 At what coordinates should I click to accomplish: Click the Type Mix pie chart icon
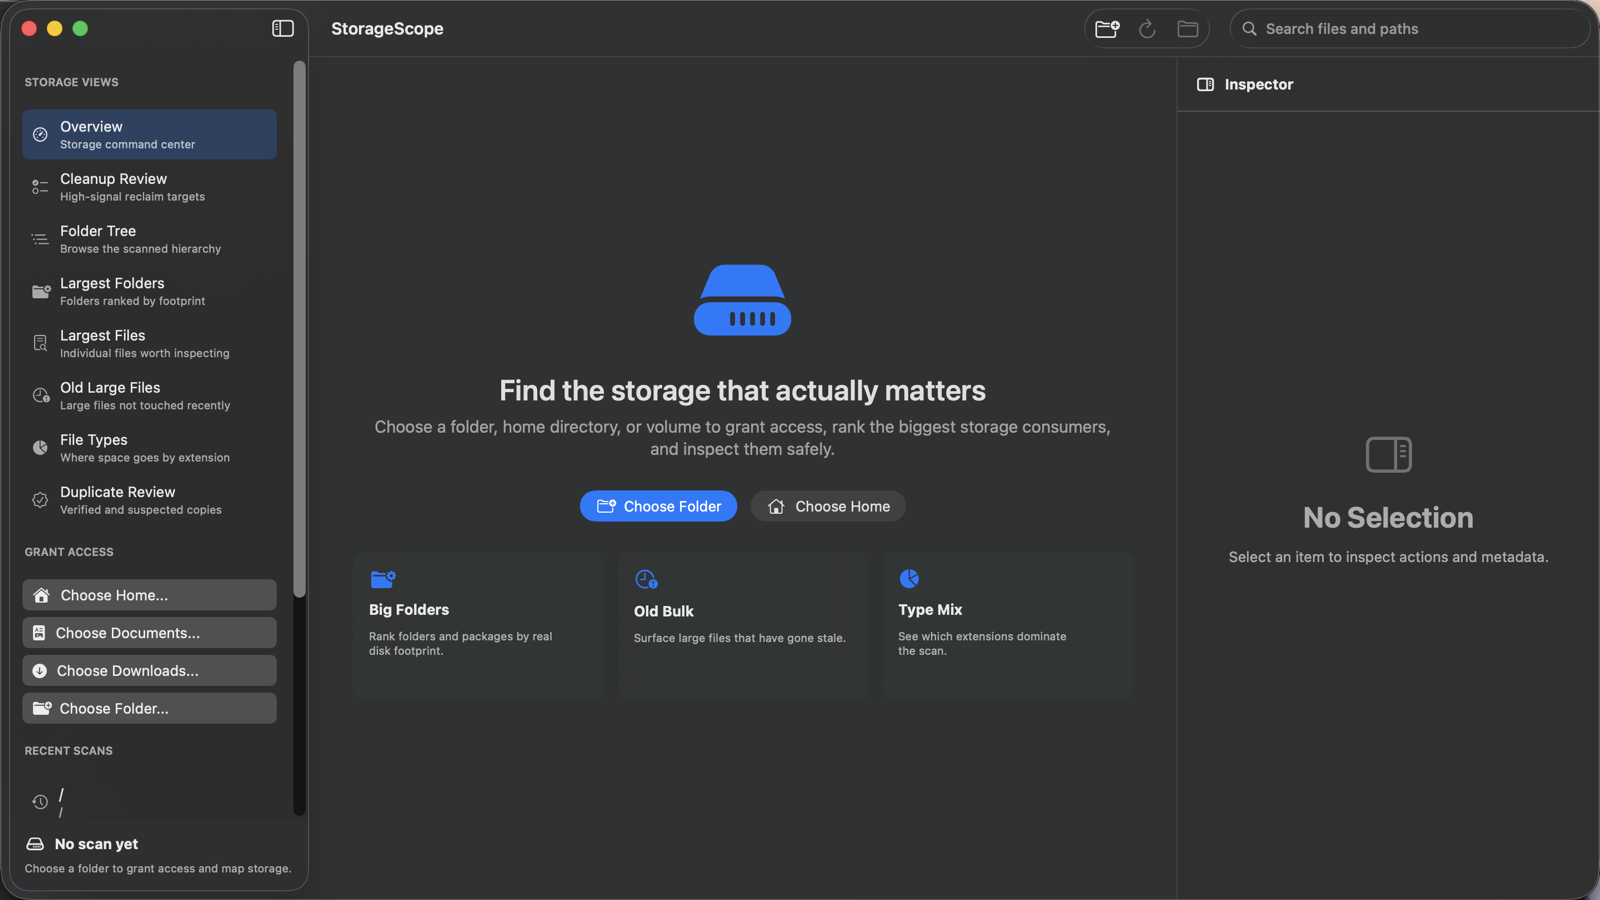click(x=909, y=579)
